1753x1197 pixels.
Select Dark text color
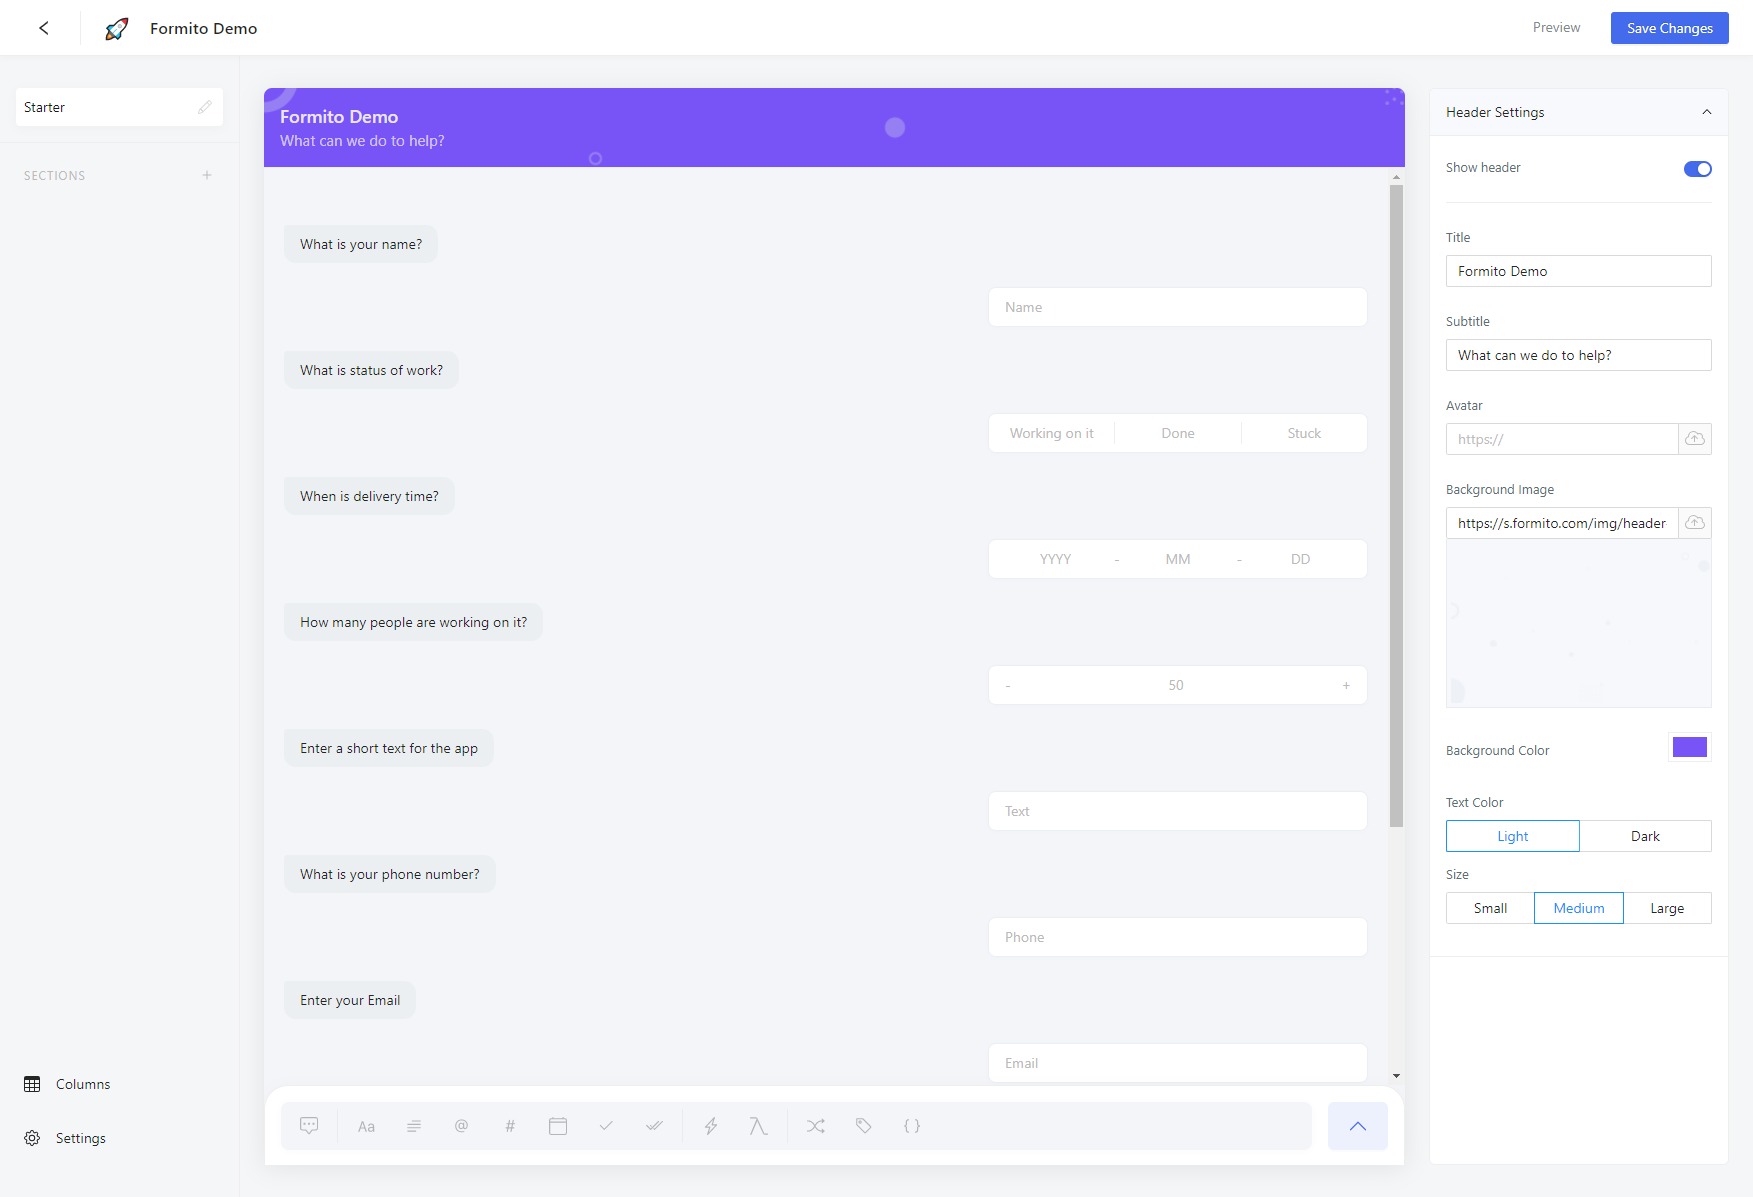[1645, 836]
